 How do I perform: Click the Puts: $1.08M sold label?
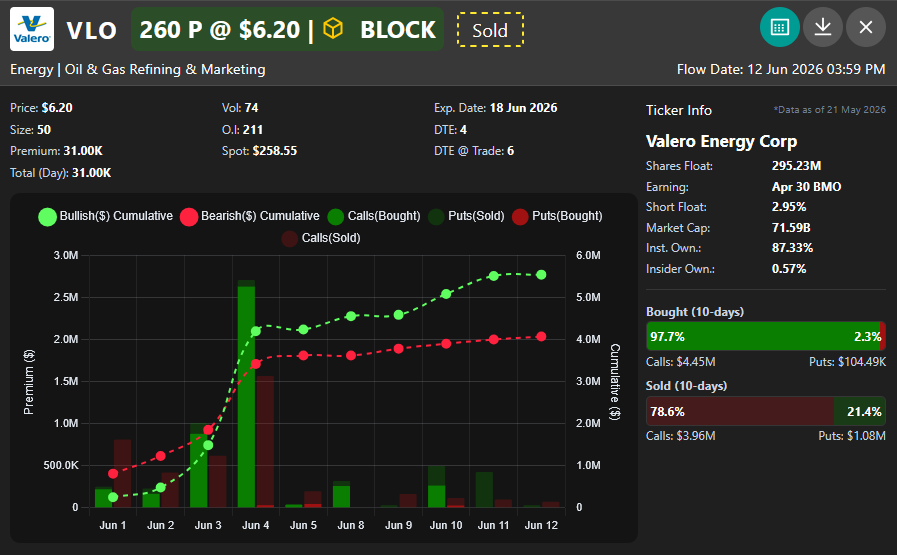pyautogui.click(x=852, y=436)
